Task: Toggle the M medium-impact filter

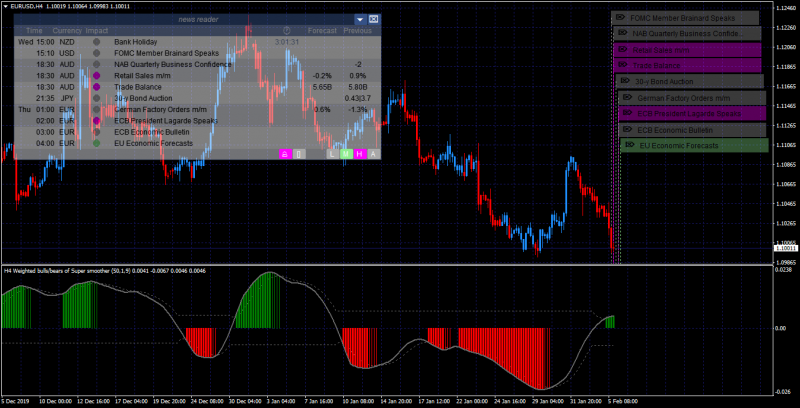Action: [346, 154]
